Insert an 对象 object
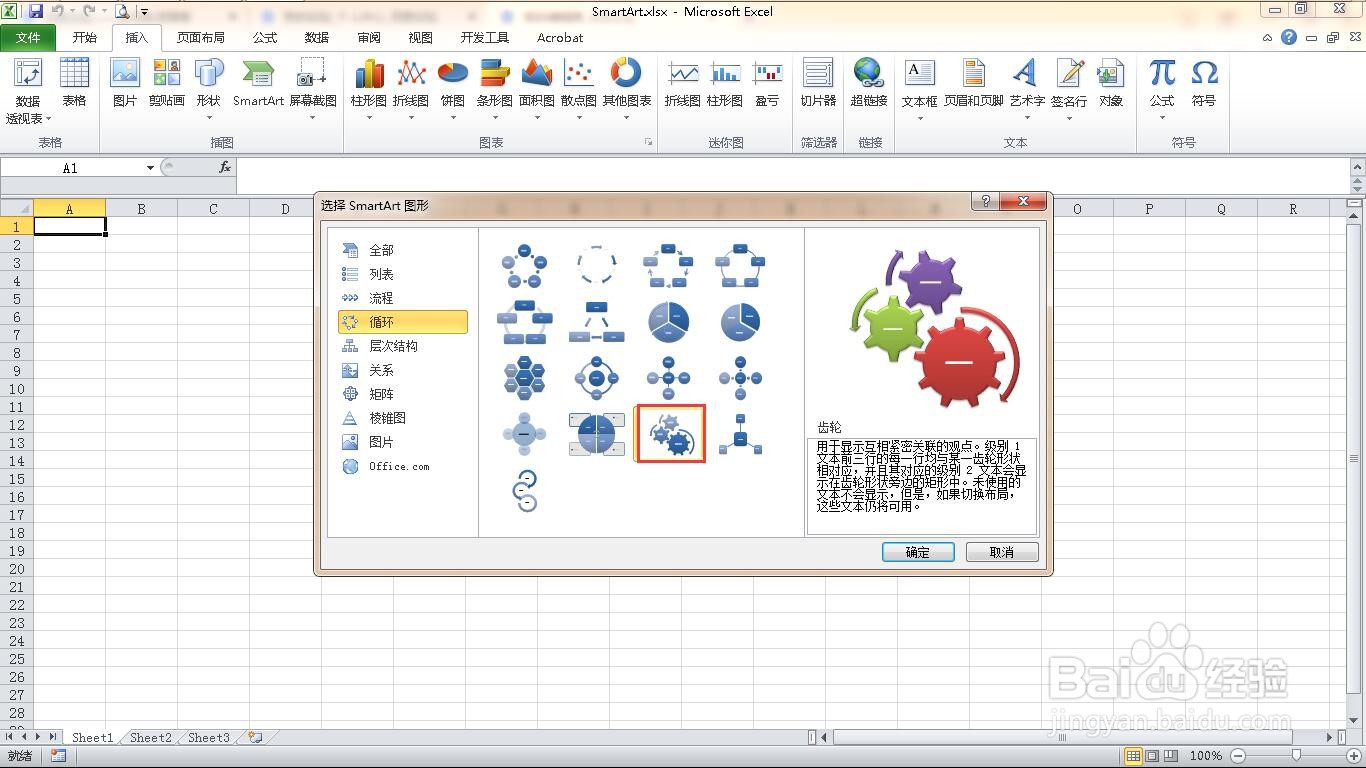The width and height of the screenshot is (1366, 768). click(1111, 83)
